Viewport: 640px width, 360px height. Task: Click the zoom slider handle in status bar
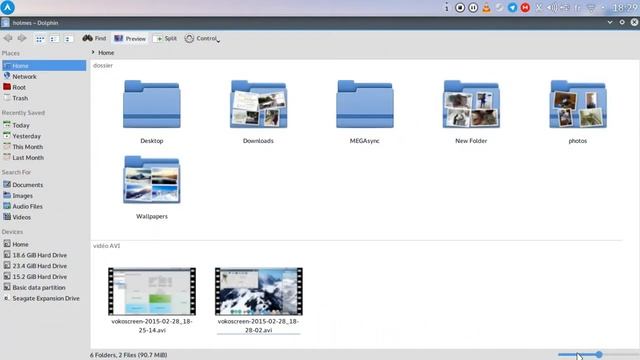click(x=599, y=355)
